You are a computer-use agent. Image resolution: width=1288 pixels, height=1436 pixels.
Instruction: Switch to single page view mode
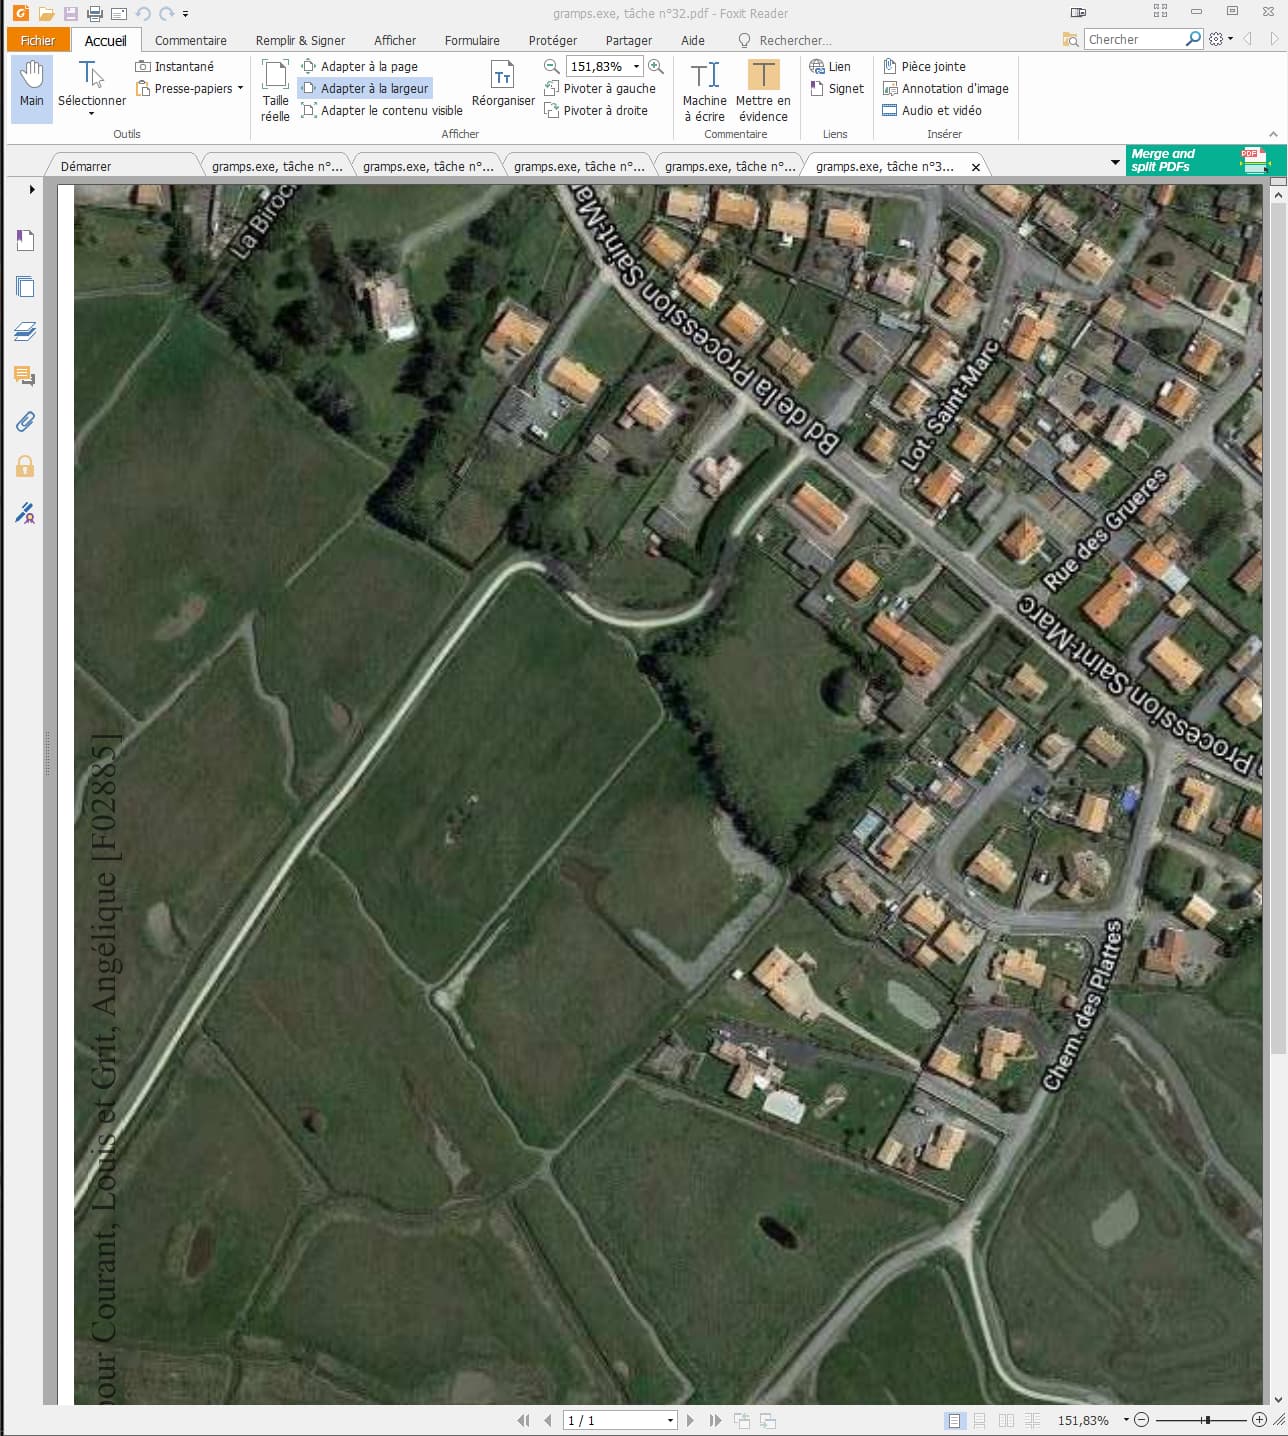point(954,1420)
